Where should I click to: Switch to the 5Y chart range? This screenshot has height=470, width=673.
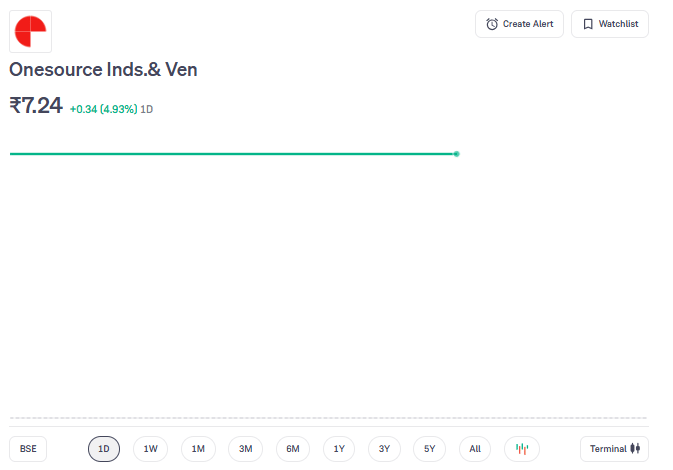pyautogui.click(x=430, y=449)
